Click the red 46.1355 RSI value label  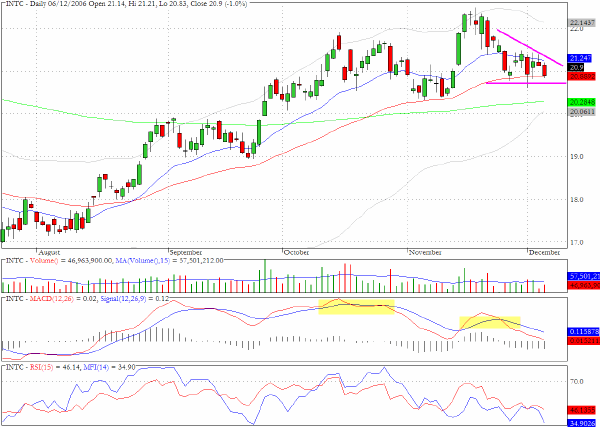click(x=583, y=410)
